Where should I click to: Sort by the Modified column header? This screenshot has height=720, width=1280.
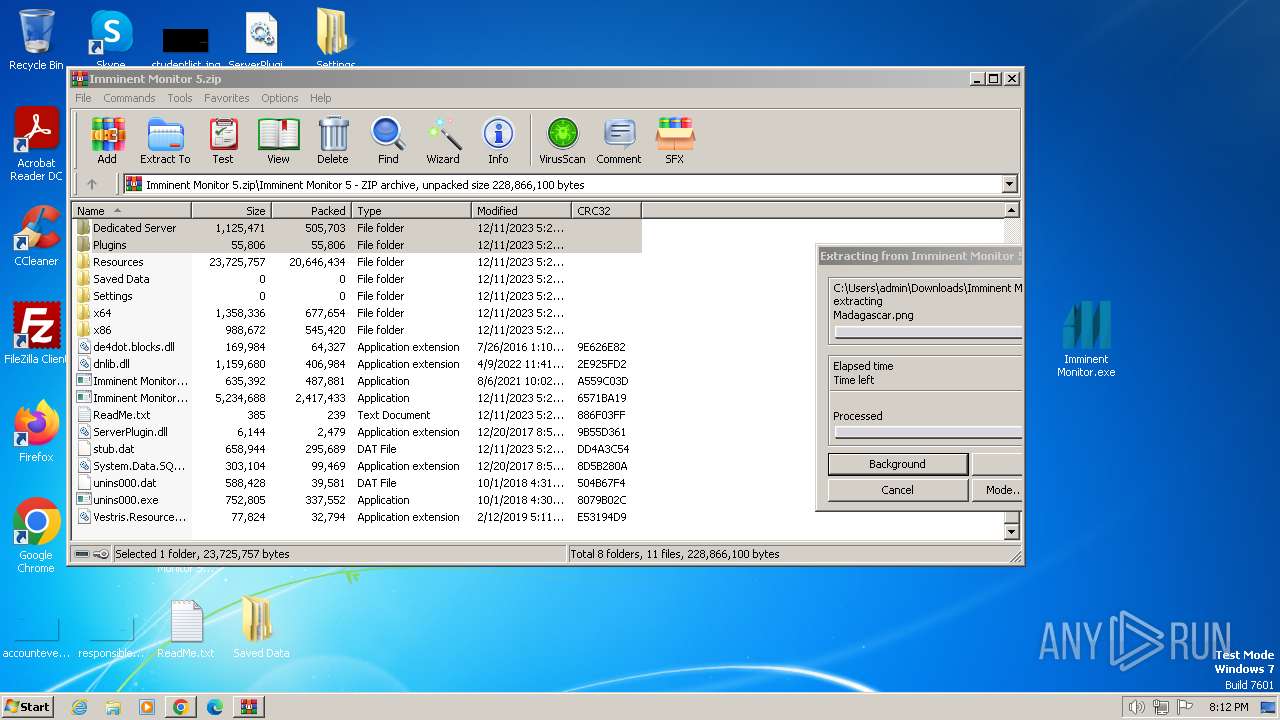pos(521,211)
